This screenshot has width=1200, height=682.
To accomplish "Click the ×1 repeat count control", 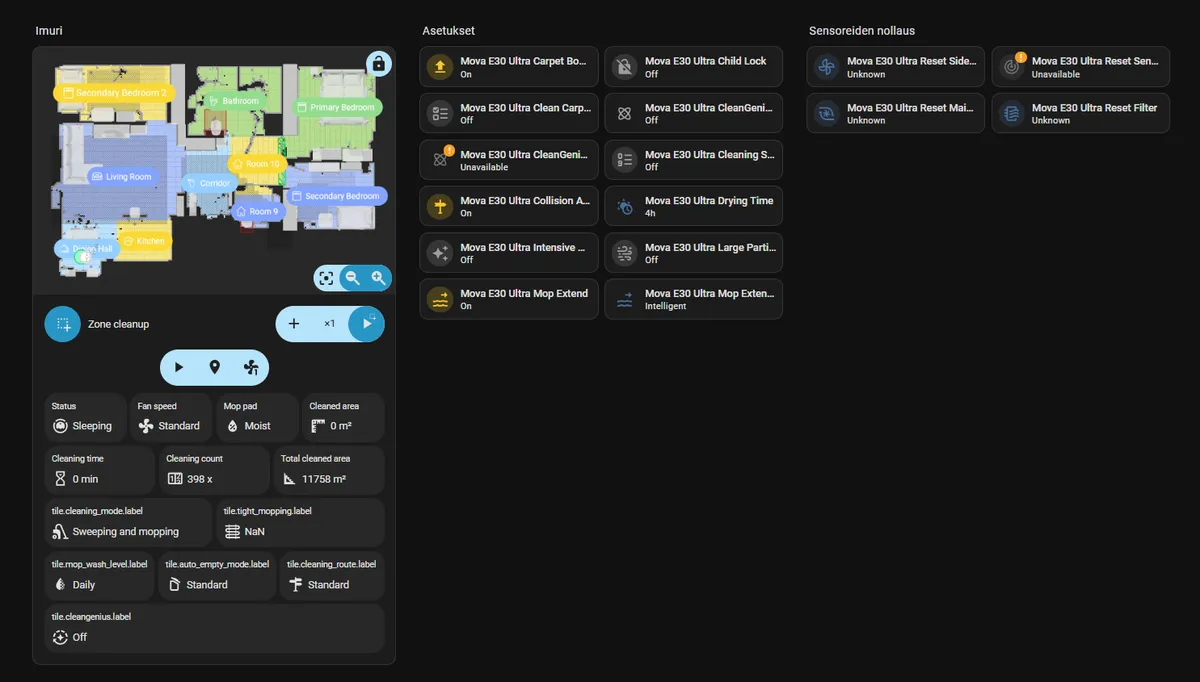I will (329, 324).
